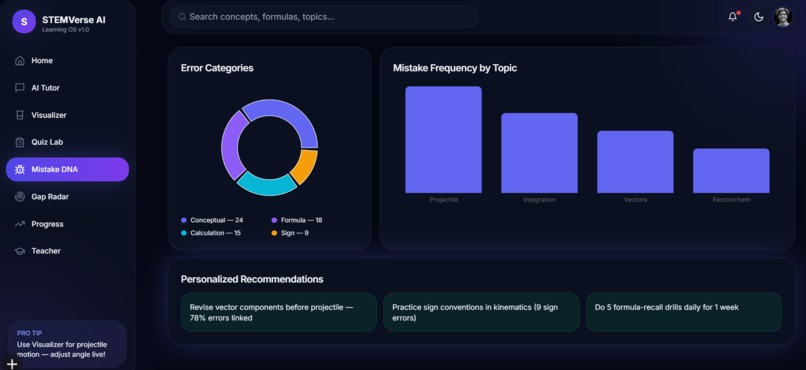This screenshot has height=370, width=806.
Task: Click 'Calculation — 15' legend text
Action: click(215, 233)
